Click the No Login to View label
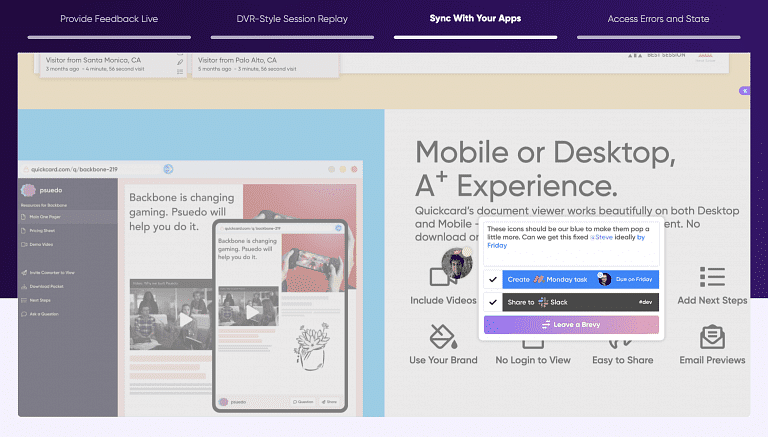The image size is (768, 437). [x=533, y=360]
